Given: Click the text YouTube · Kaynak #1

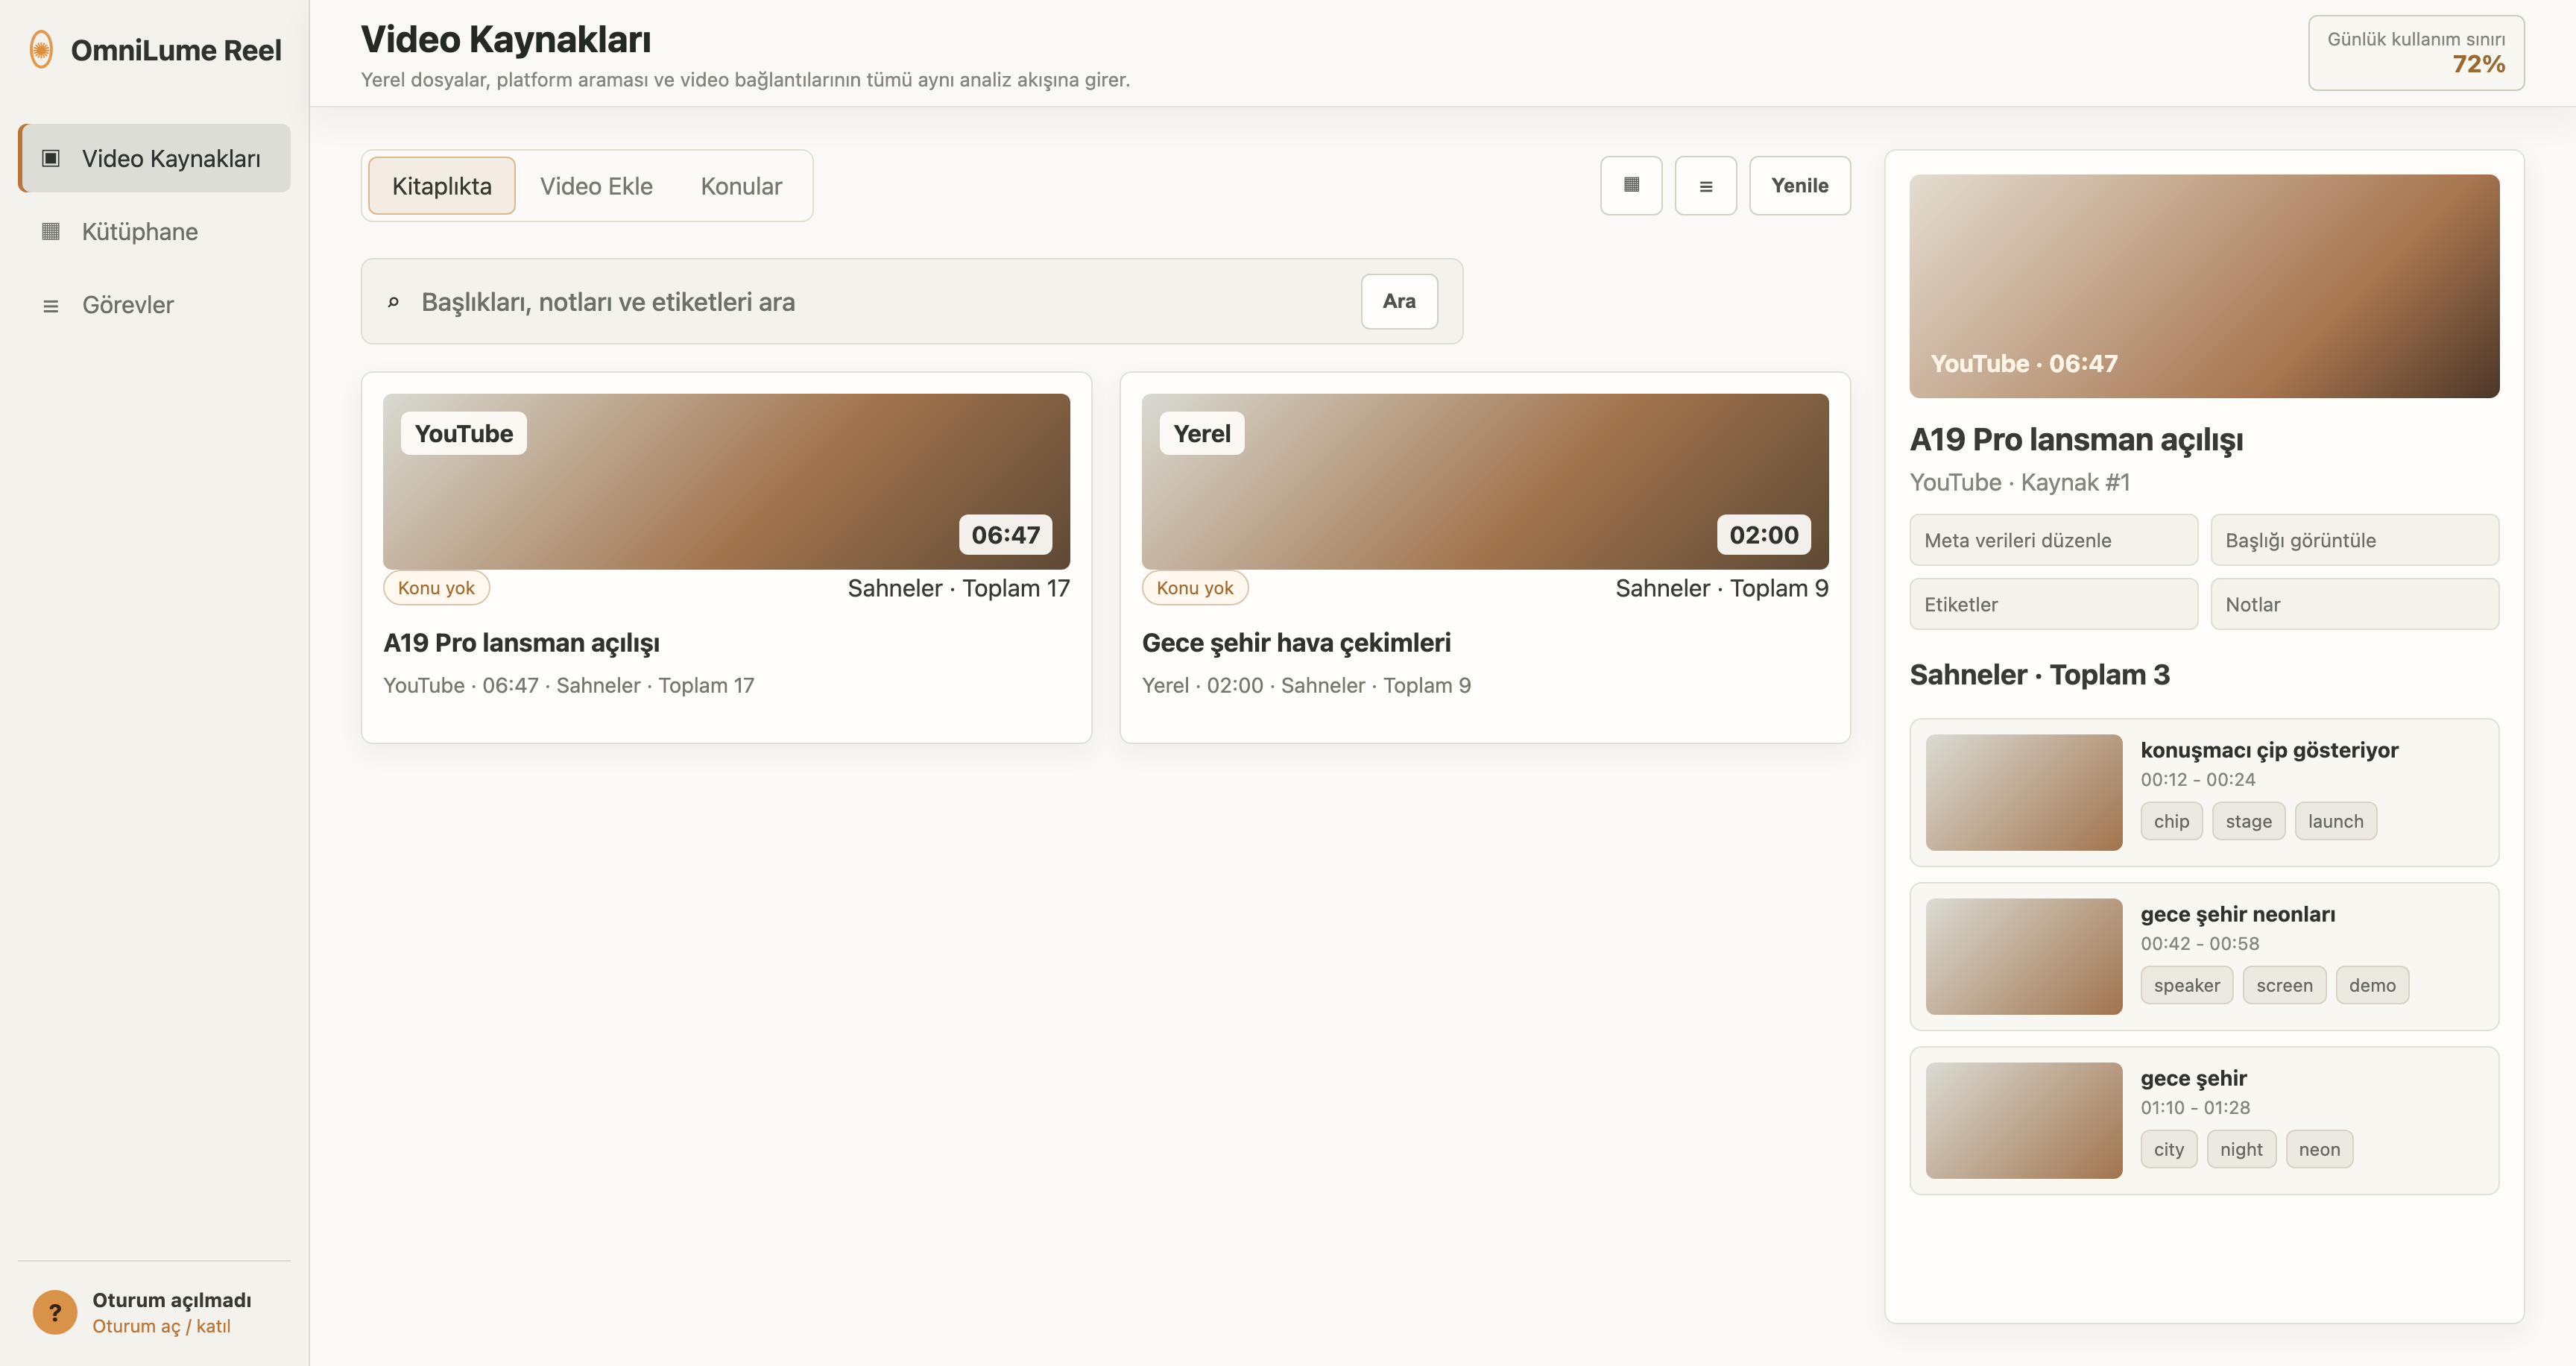Looking at the screenshot, I should [2020, 482].
